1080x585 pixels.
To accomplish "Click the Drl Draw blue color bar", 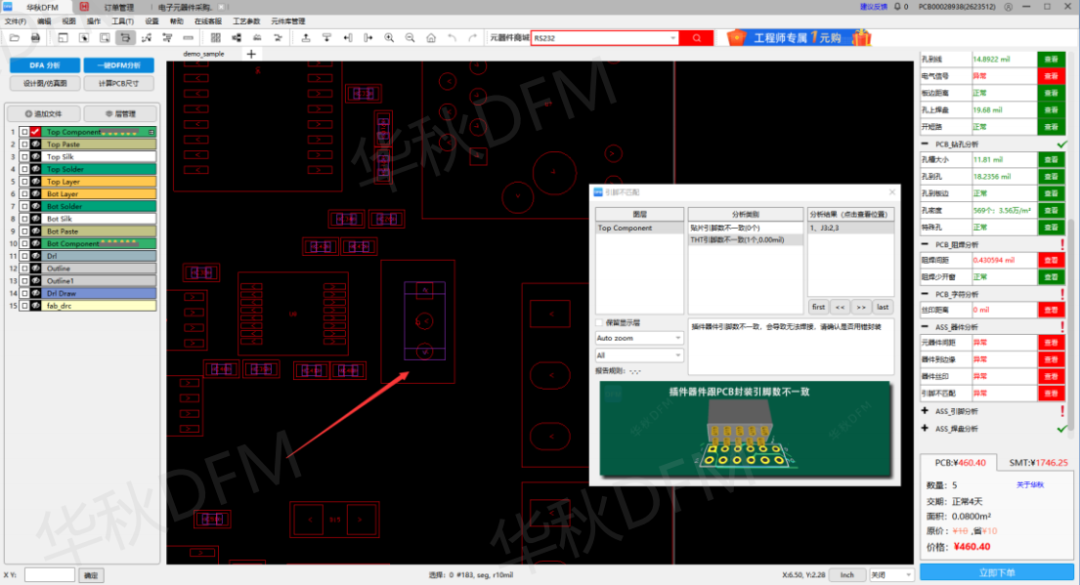I will coord(99,293).
